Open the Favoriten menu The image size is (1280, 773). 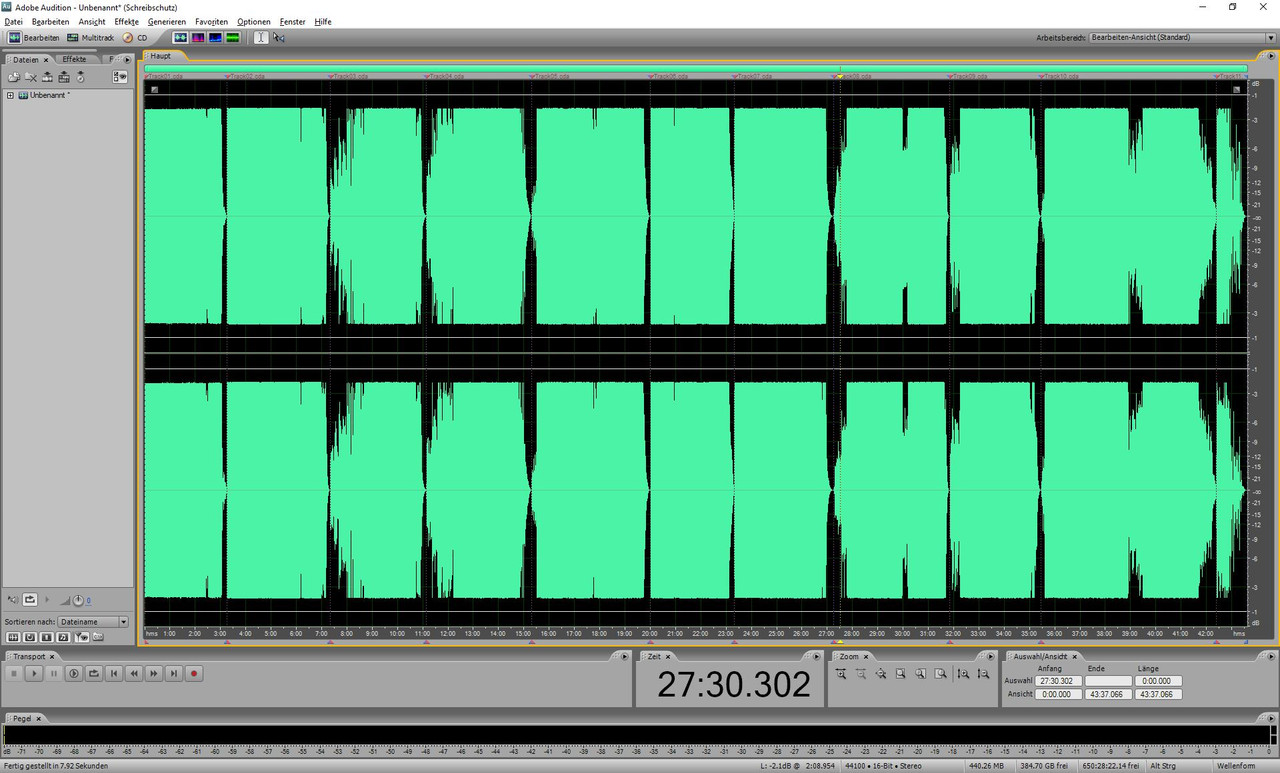point(212,21)
